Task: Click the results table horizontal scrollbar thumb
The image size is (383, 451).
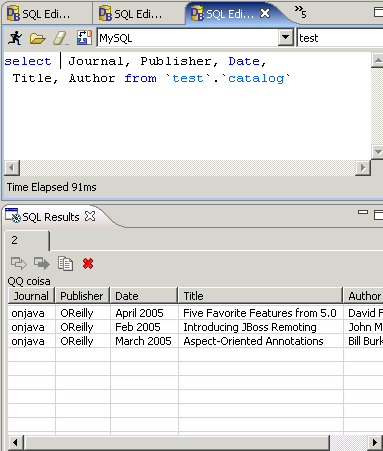Action: pyautogui.click(x=177, y=443)
